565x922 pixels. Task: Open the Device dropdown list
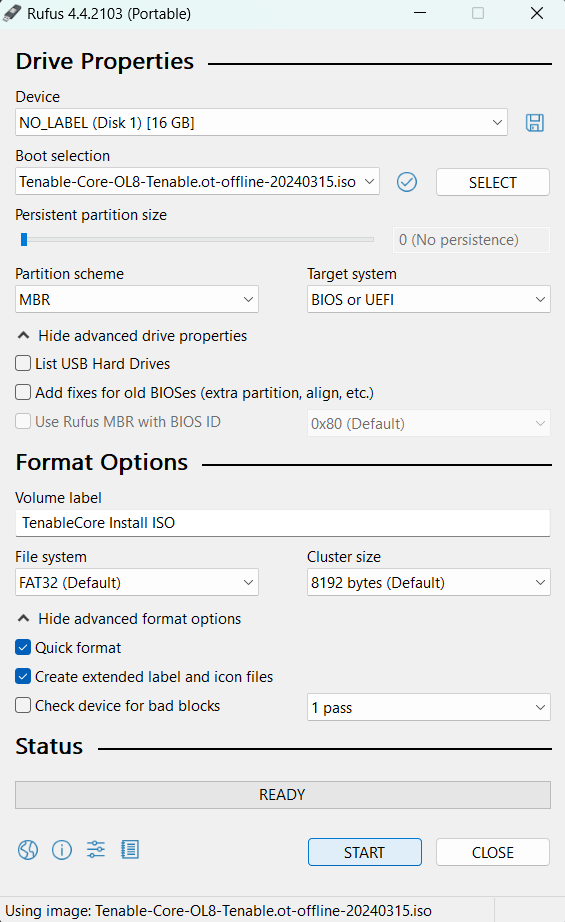(261, 122)
